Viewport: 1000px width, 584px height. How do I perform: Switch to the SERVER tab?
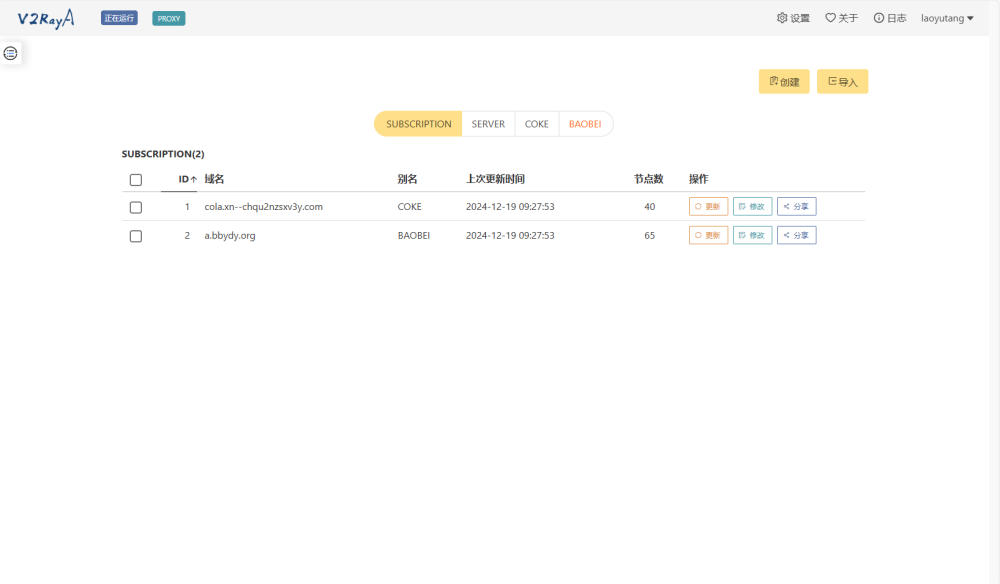click(x=488, y=123)
